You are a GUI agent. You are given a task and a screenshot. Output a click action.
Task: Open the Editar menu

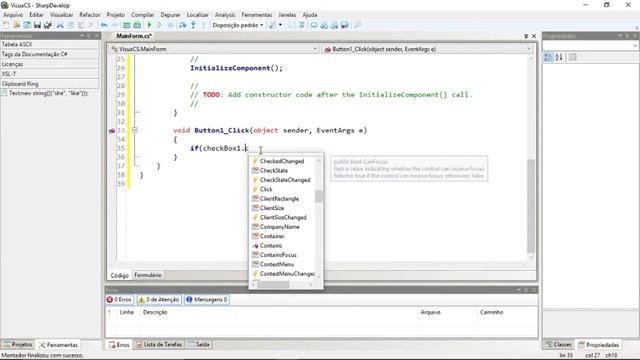point(36,15)
